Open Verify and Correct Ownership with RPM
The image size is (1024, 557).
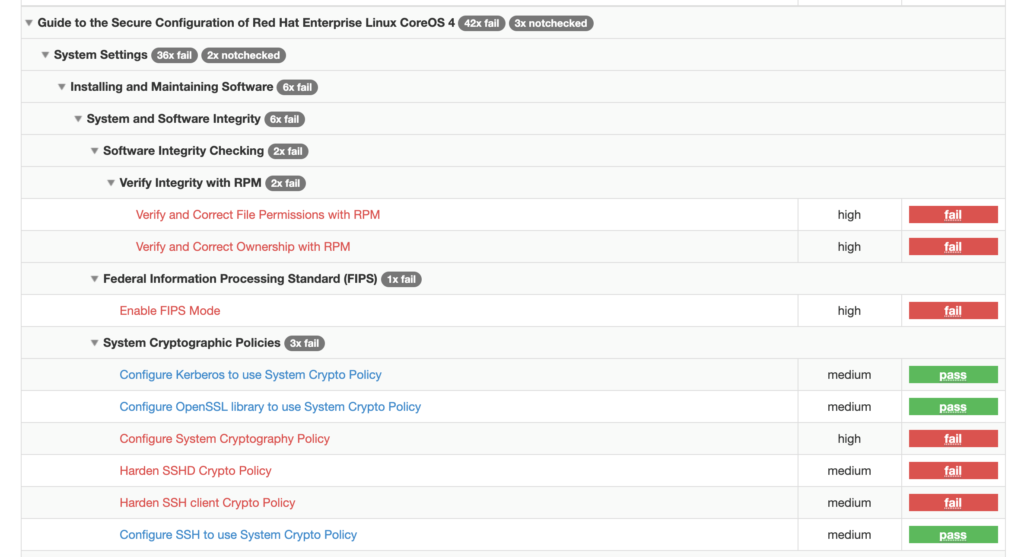pos(242,247)
